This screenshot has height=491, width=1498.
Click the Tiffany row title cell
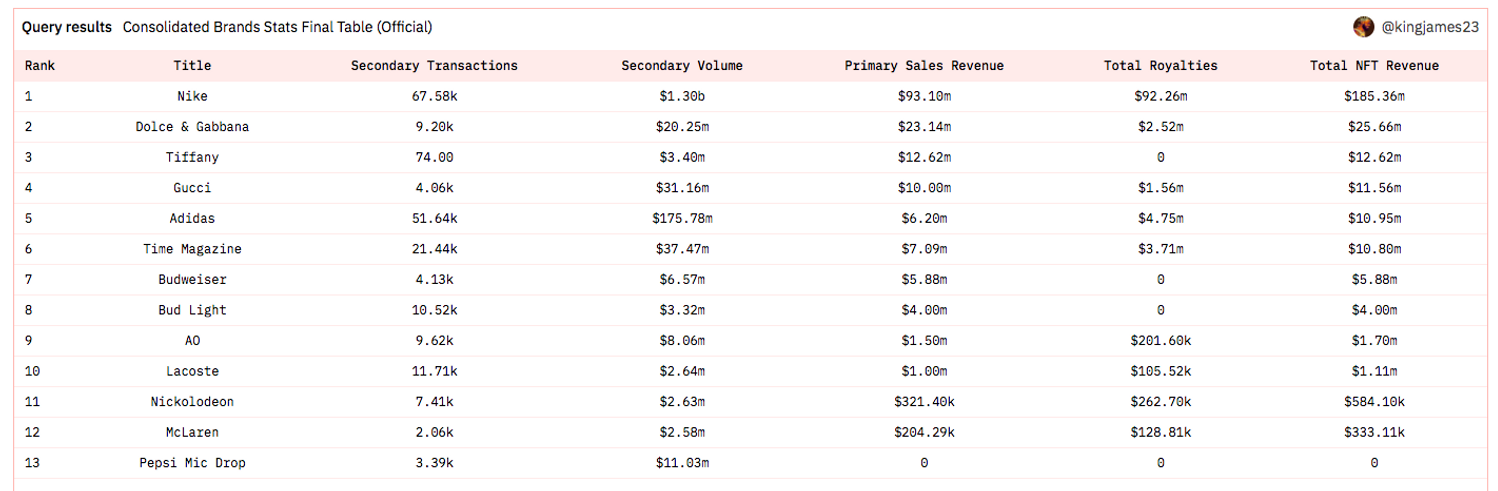tap(192, 158)
